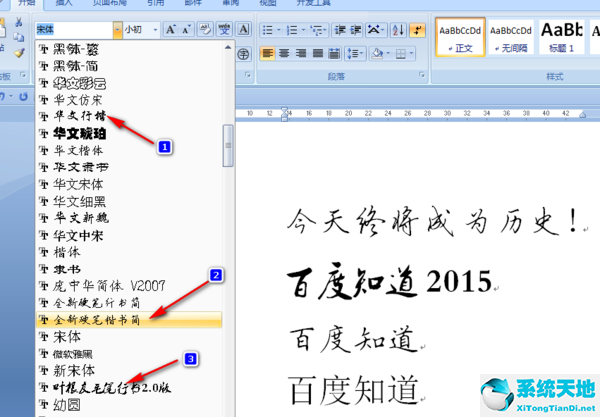Click the font list scroll-up arrow
This screenshot has width=600, height=417.
[x=228, y=47]
